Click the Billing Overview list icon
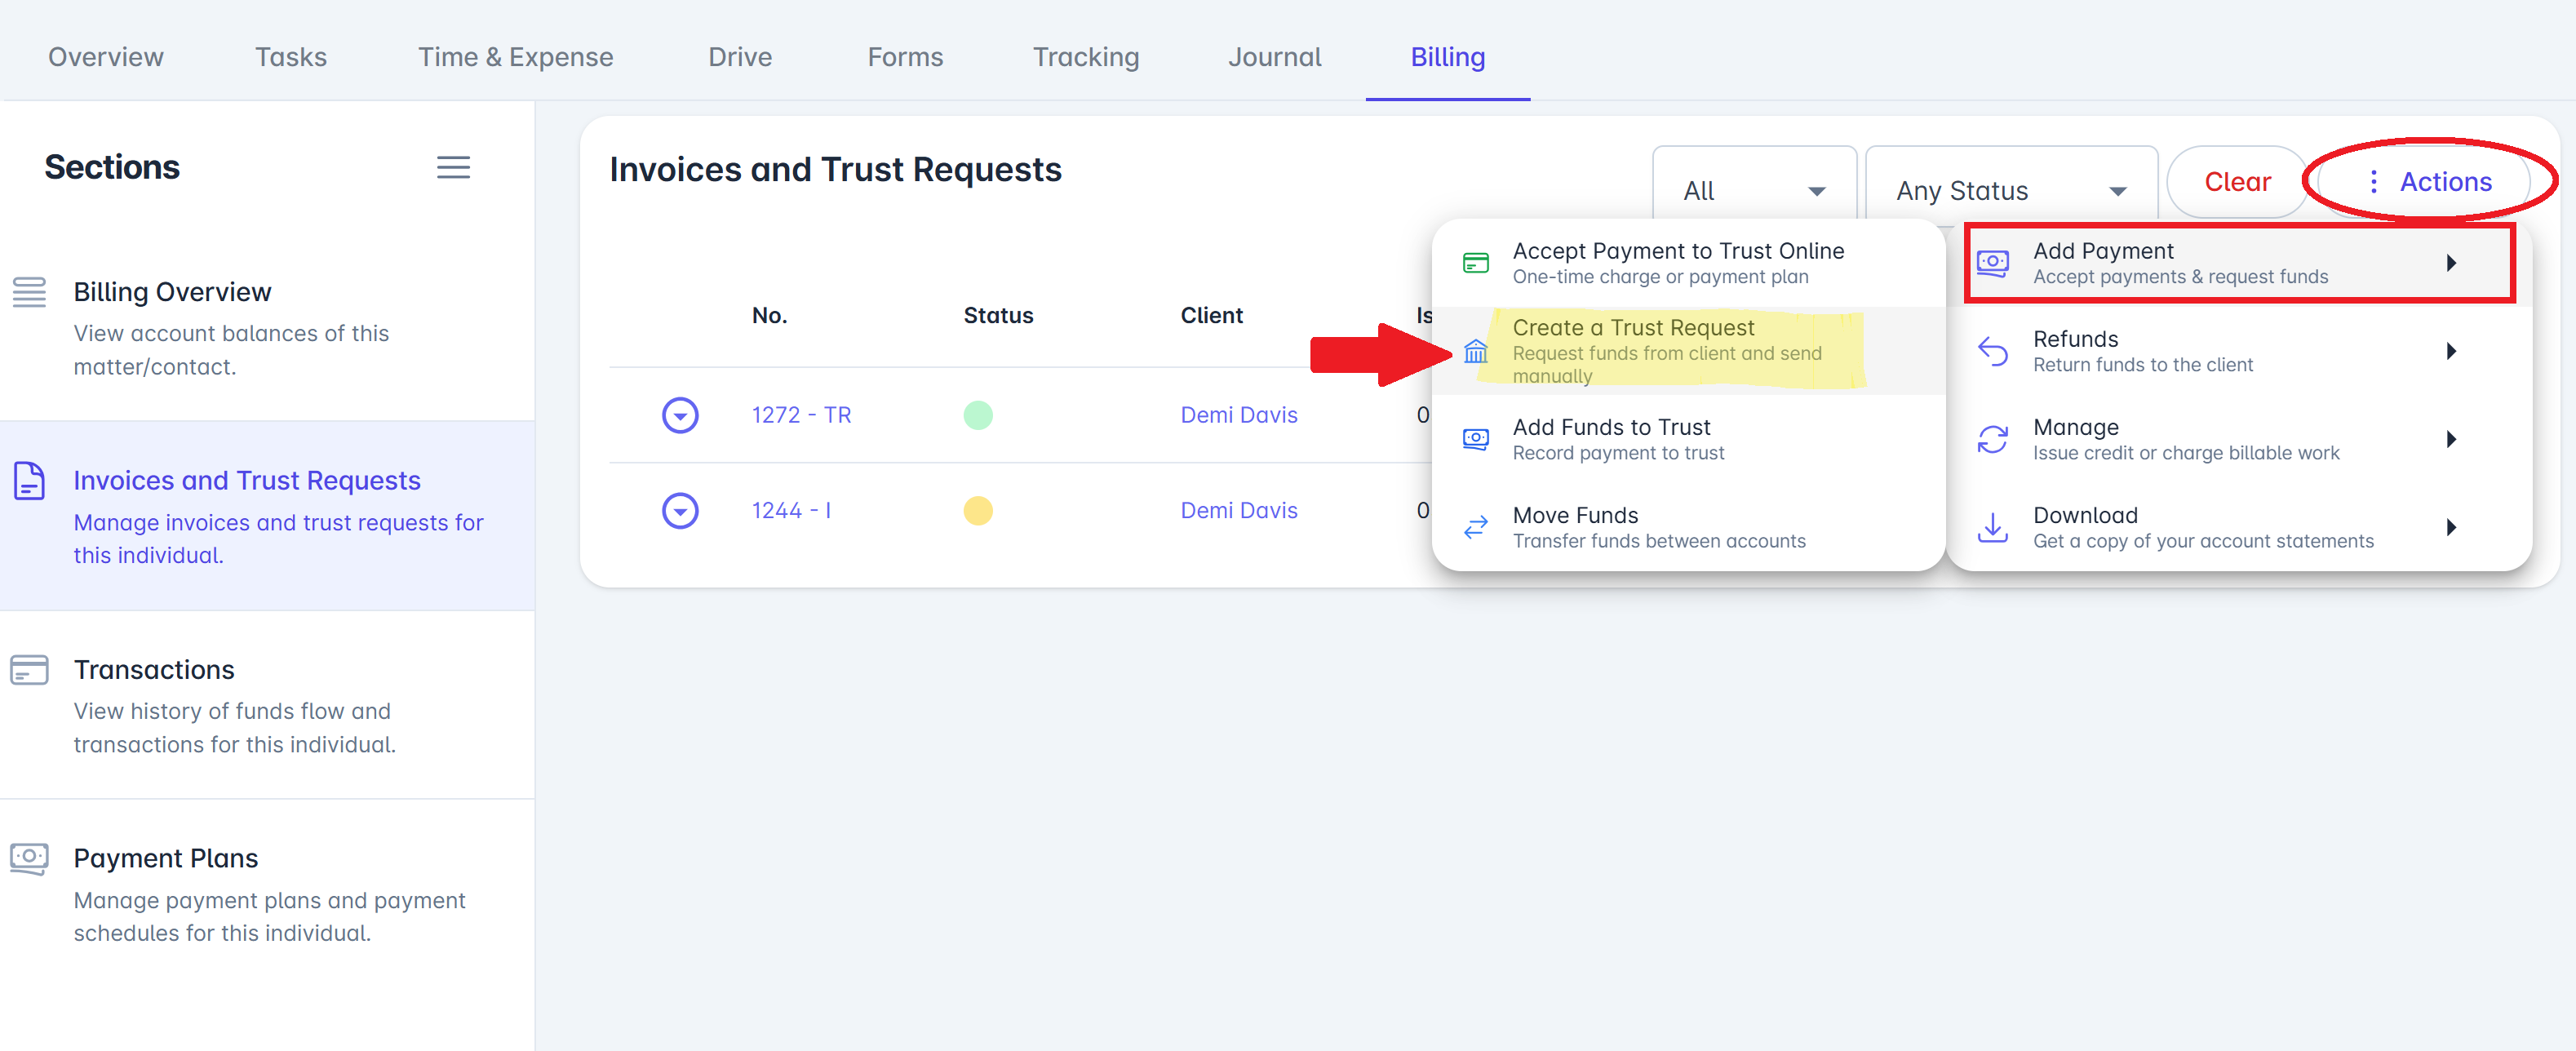The height and width of the screenshot is (1051, 2576). (x=29, y=292)
